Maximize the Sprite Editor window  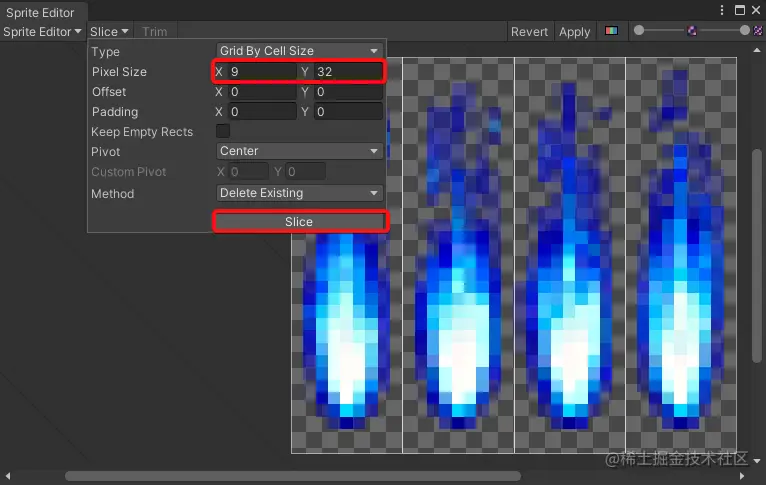740,10
